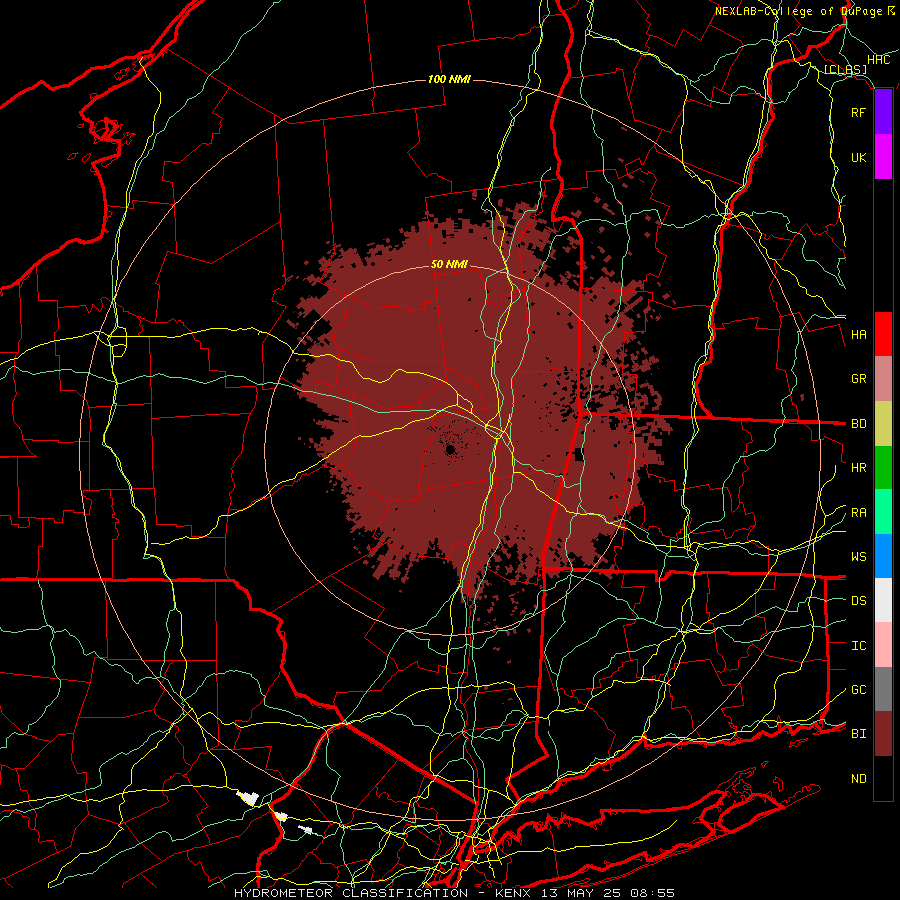Click the BD legend label

(858, 424)
